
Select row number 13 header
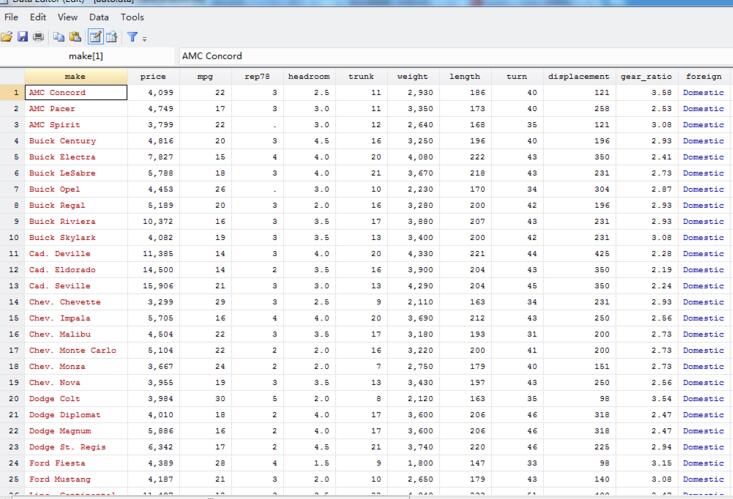(12, 286)
